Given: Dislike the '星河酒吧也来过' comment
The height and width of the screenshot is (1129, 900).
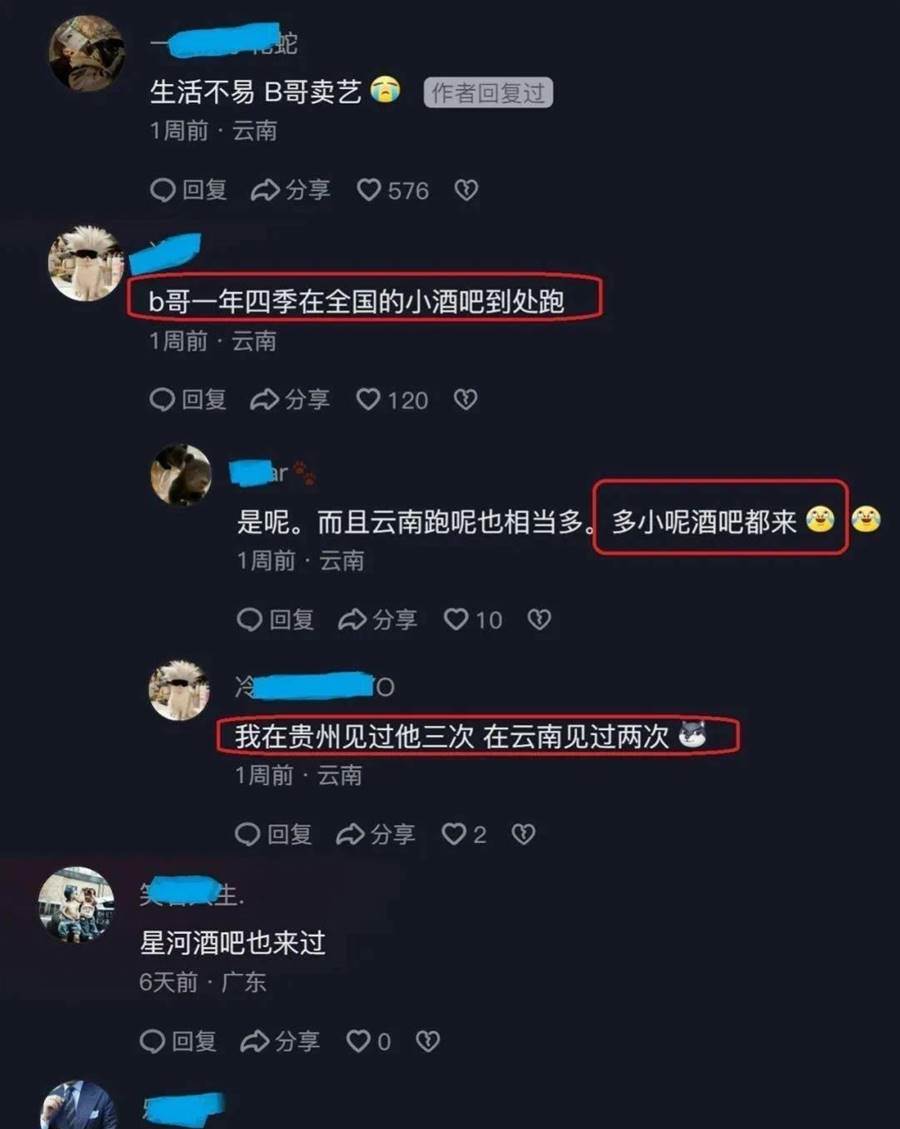Looking at the screenshot, I should click(428, 1041).
